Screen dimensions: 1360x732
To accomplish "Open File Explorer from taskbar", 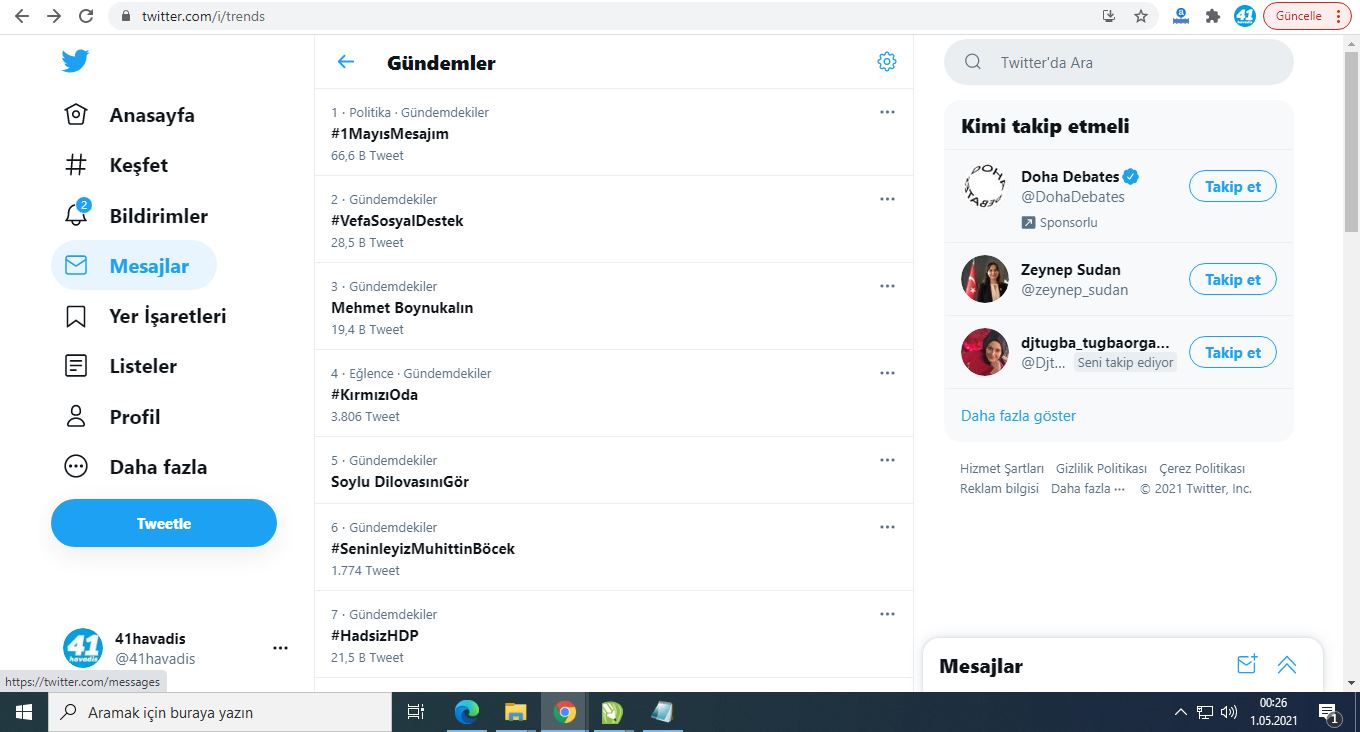I will pyautogui.click(x=515, y=712).
